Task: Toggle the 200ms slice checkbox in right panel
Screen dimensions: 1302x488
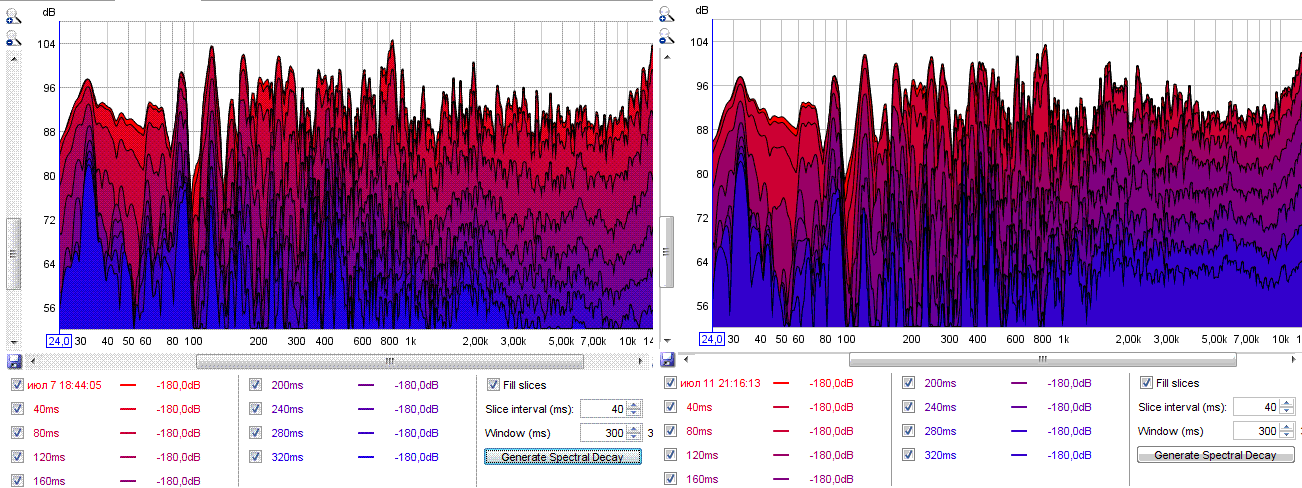Action: (x=908, y=383)
